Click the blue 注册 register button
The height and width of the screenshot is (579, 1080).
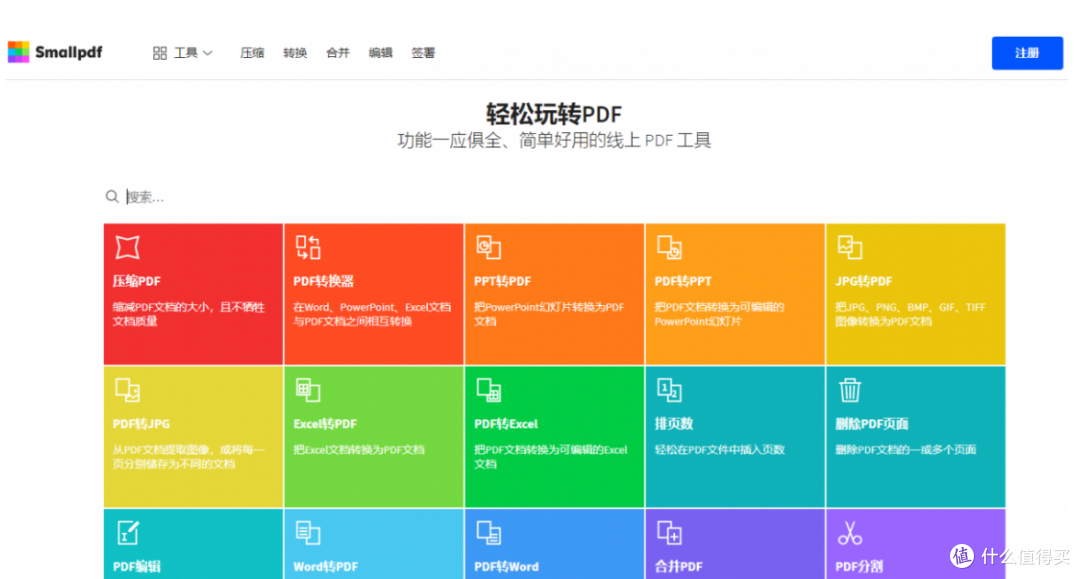(1027, 53)
